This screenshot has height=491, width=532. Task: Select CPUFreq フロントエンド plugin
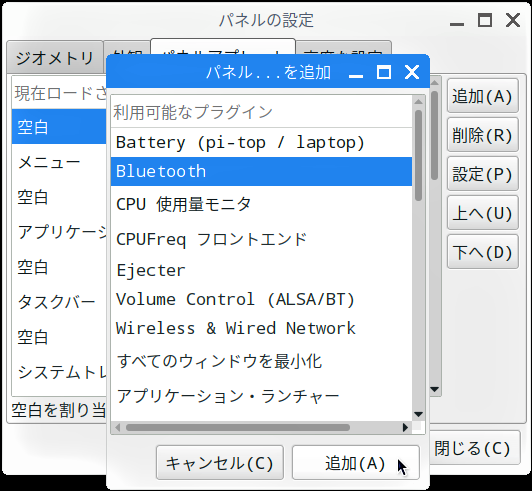(261, 239)
